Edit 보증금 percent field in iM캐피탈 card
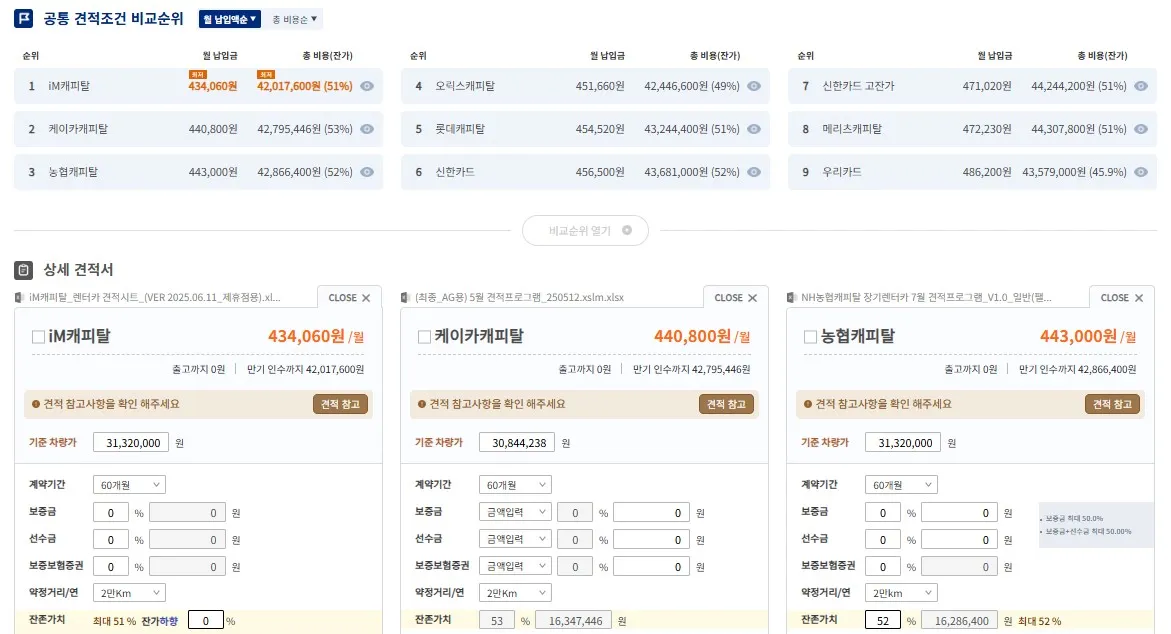The image size is (1171, 634). [x=111, y=513]
